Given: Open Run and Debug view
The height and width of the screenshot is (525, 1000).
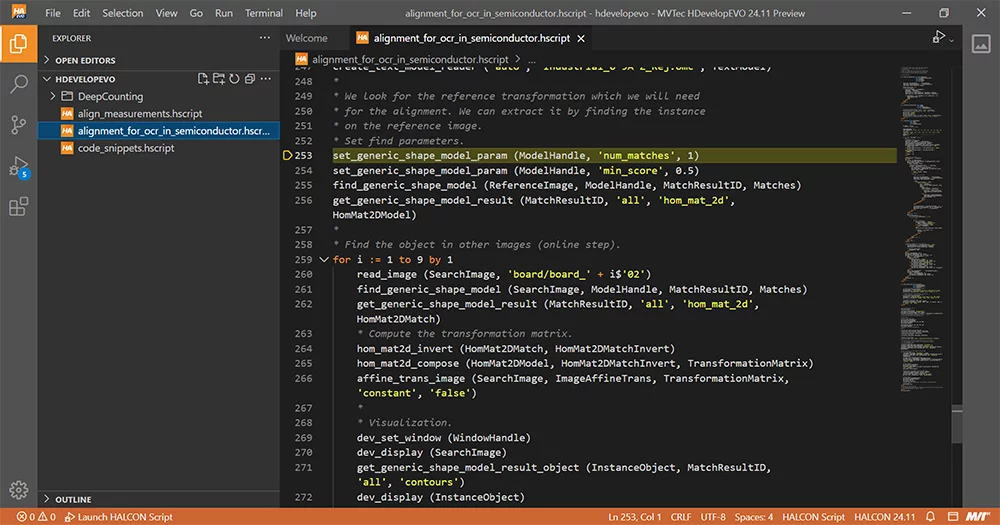Looking at the screenshot, I should click(x=18, y=166).
